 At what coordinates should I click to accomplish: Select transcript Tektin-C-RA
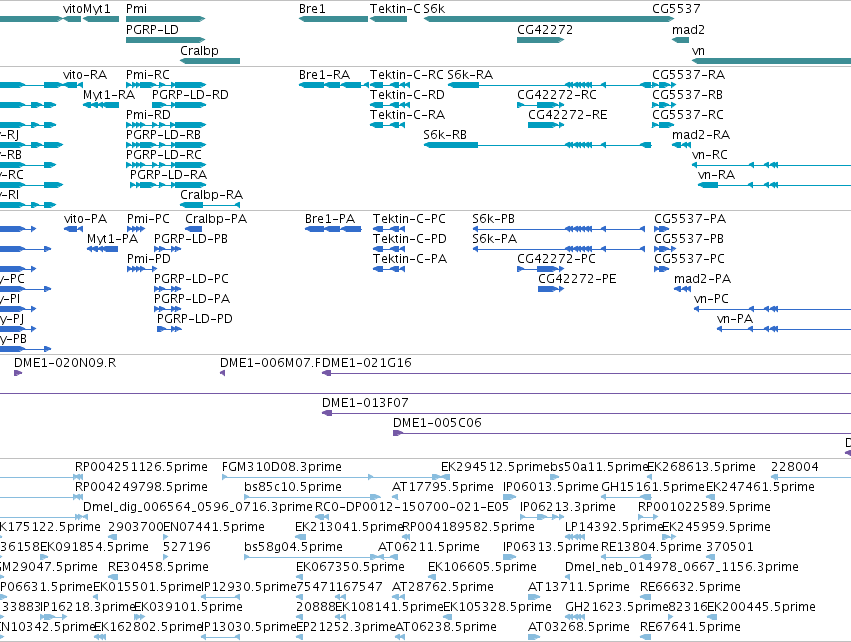point(407,115)
